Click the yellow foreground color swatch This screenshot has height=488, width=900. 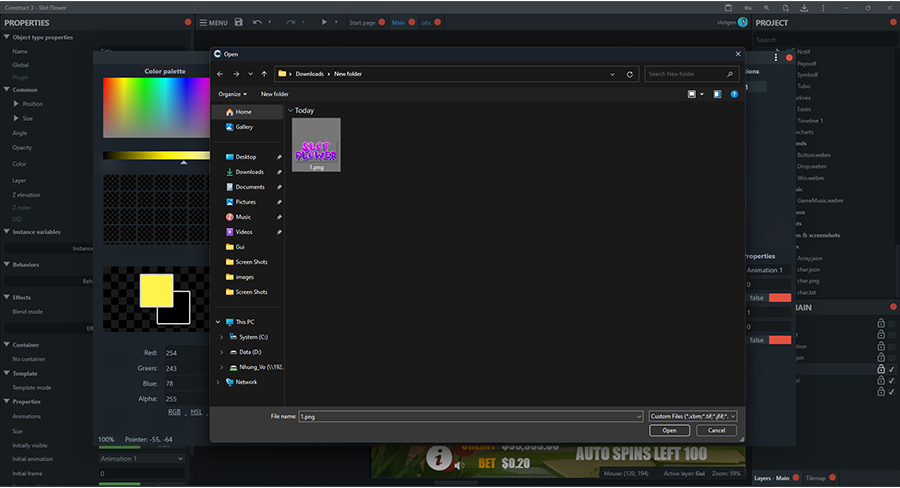155,289
